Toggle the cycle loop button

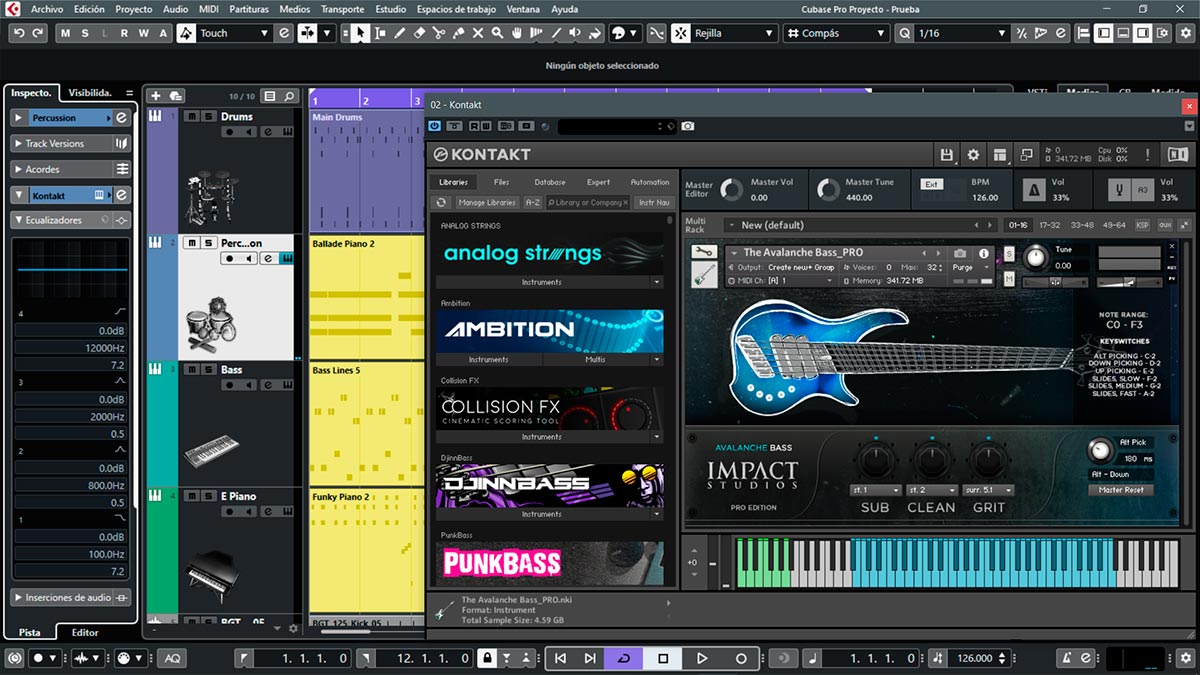[624, 658]
